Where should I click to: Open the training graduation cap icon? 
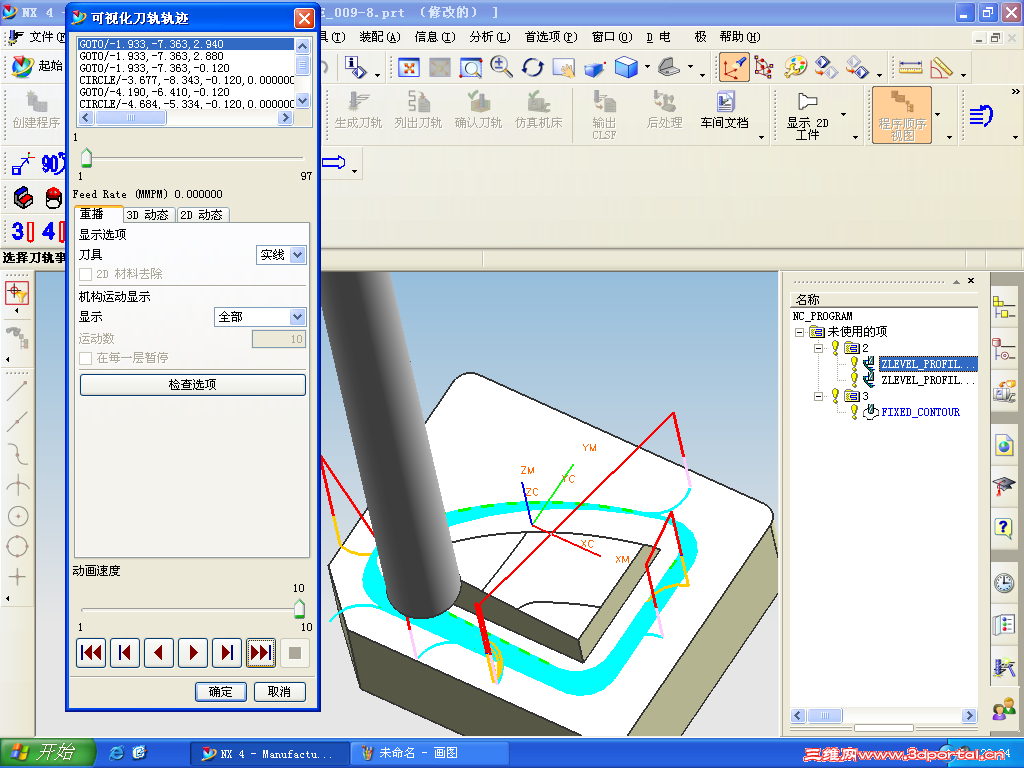[x=1004, y=486]
